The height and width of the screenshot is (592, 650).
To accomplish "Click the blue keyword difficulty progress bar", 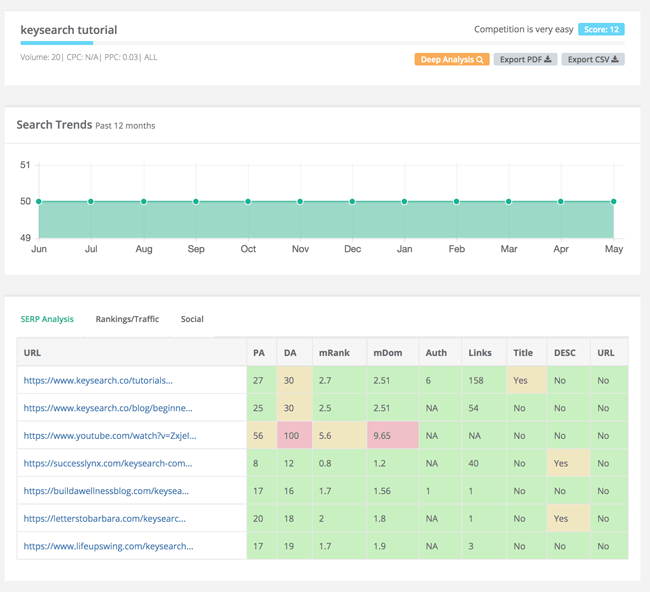I will pos(57,43).
